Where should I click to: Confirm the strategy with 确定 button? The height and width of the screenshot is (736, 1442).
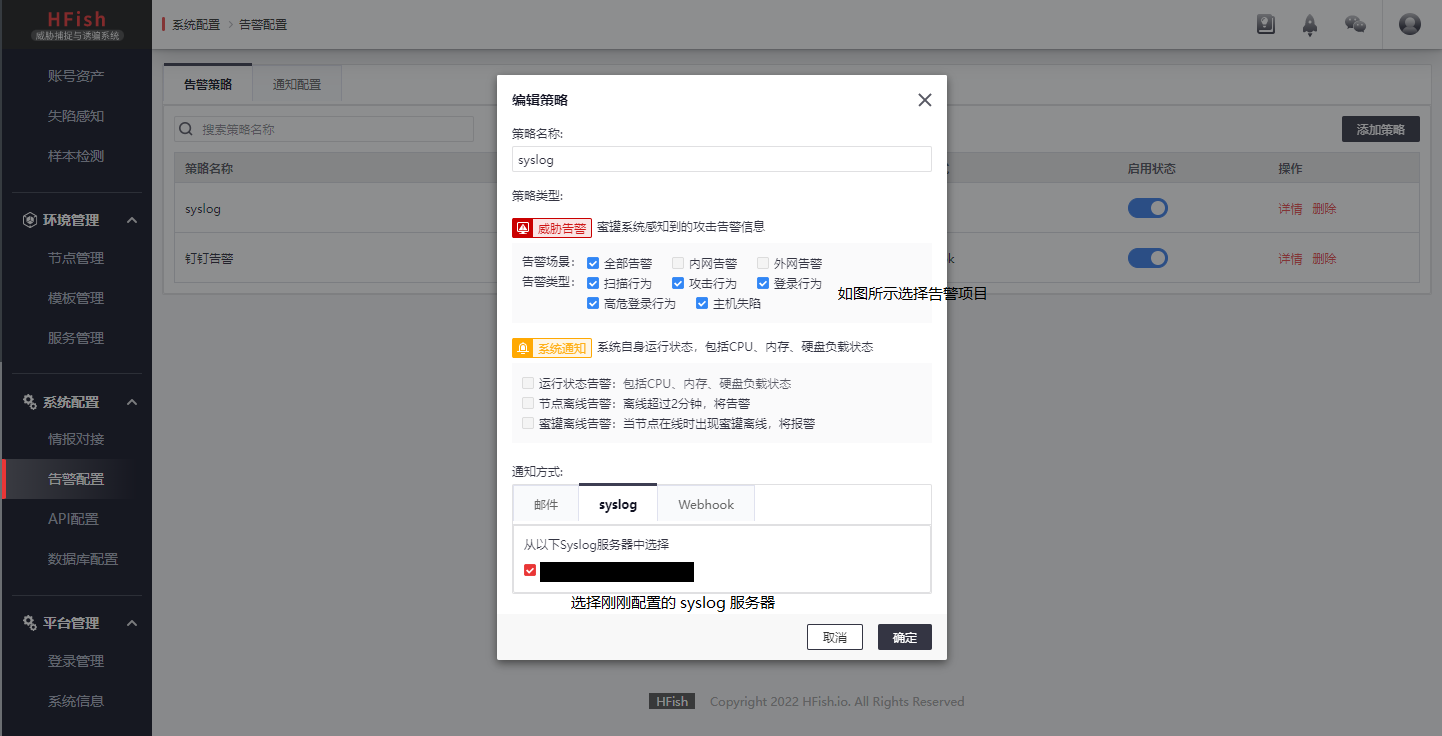pos(905,637)
